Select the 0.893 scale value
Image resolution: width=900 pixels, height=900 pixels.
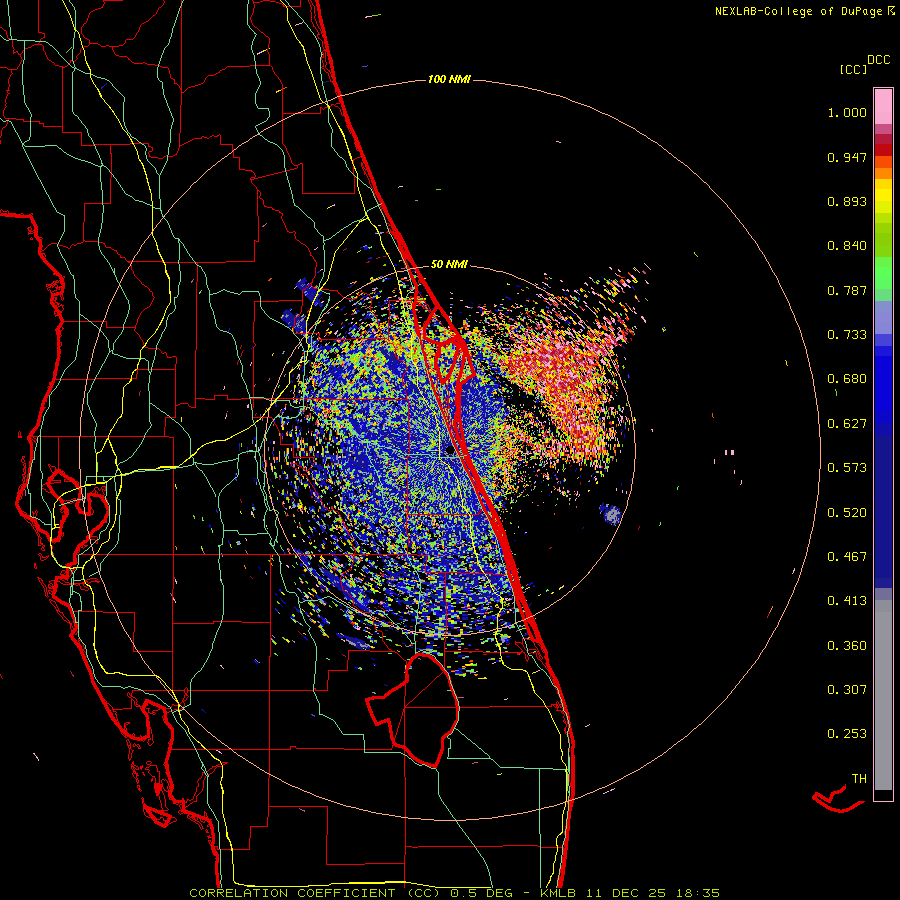pos(847,201)
